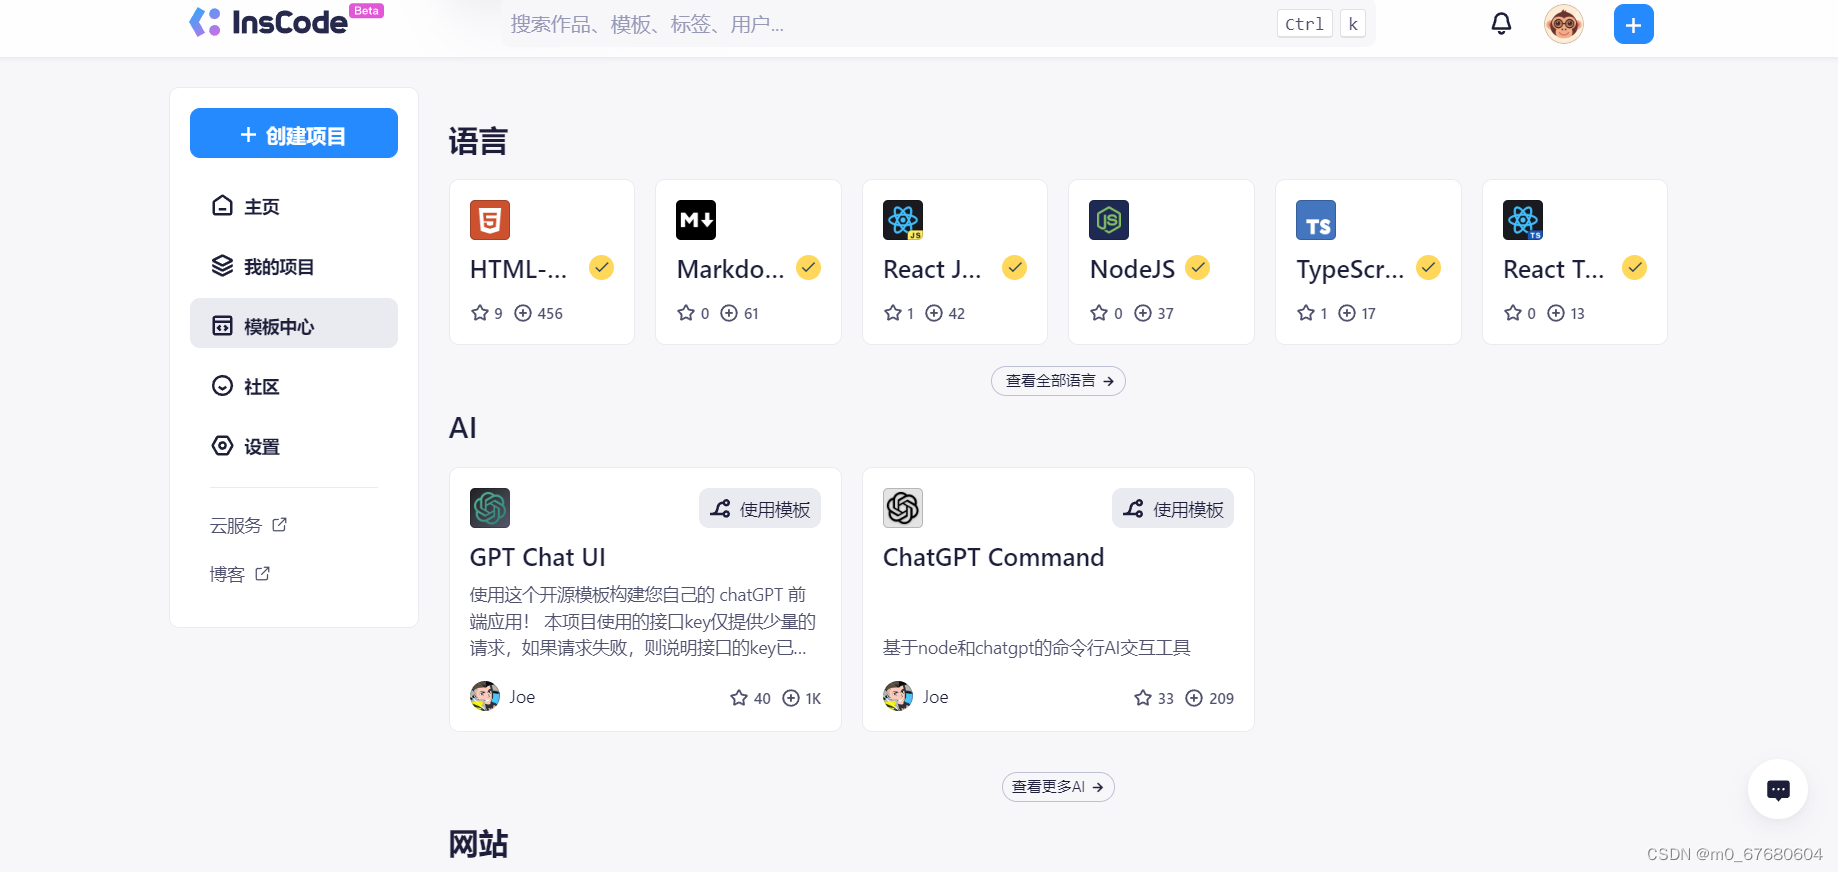Viewport: 1838px width, 872px height.
Task: Click fork icon showing 37
Action: point(1143,313)
